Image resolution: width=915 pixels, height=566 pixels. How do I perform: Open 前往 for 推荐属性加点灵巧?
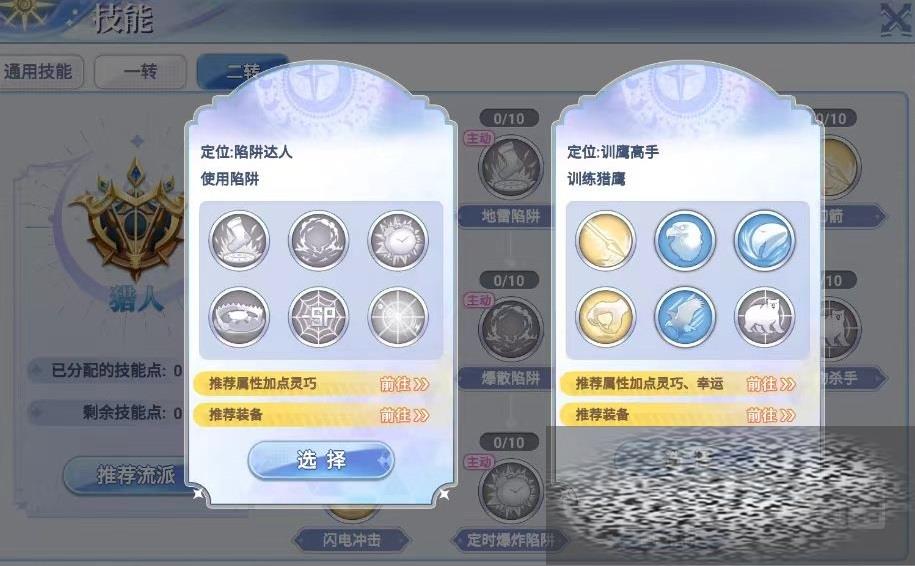(x=404, y=384)
